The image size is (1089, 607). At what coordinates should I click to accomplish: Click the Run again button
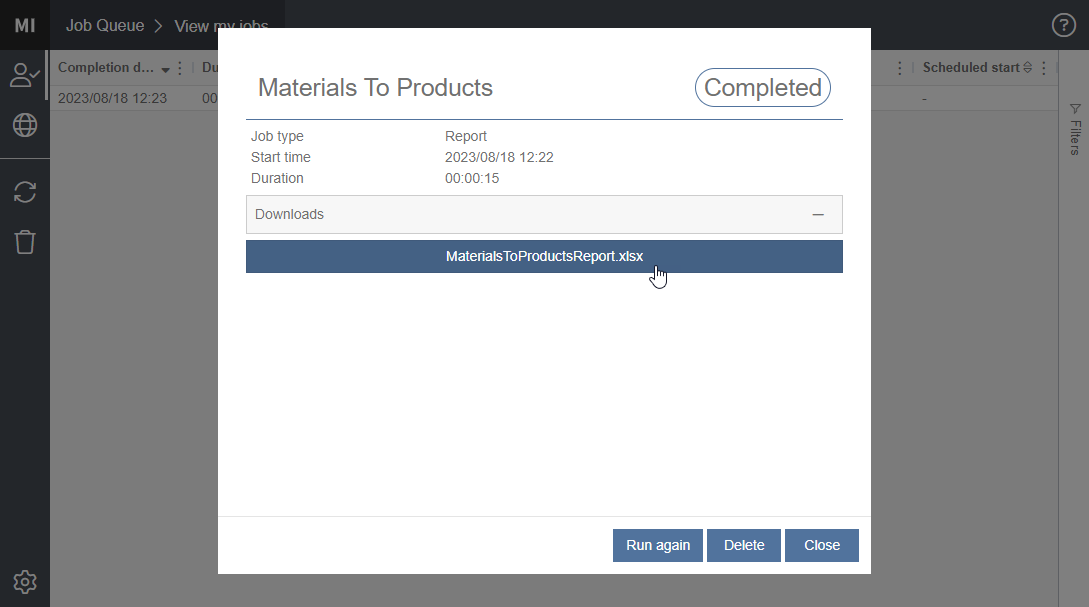coord(658,545)
